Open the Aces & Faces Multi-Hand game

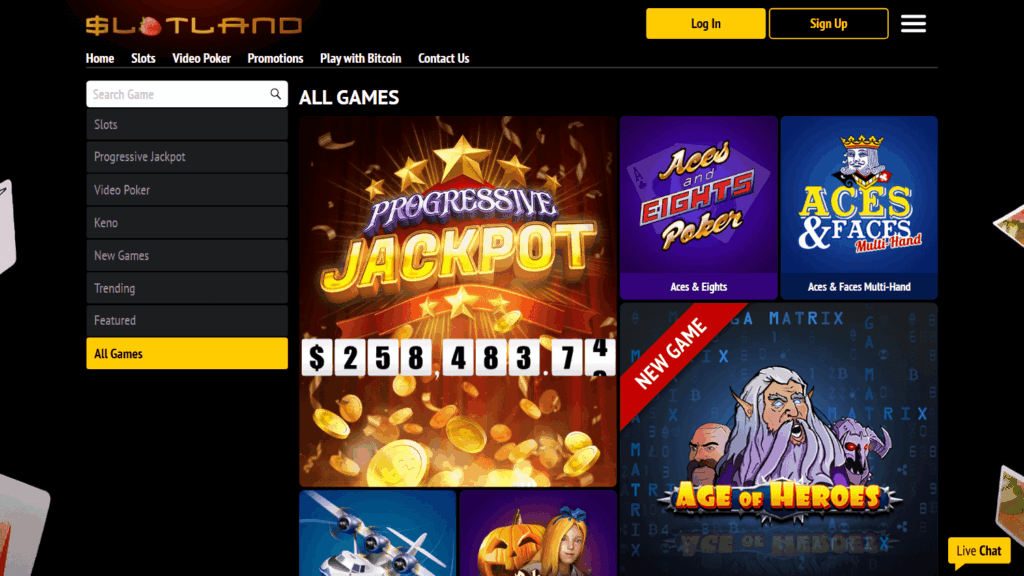(859, 208)
